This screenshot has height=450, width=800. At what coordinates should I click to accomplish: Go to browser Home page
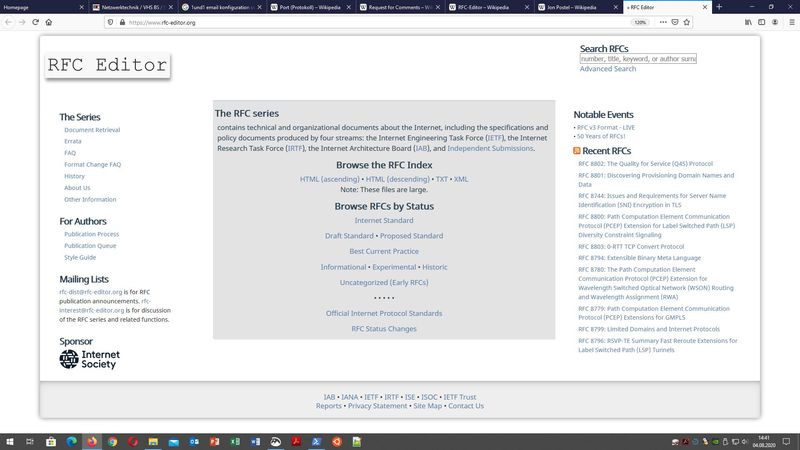pyautogui.click(x=48, y=22)
